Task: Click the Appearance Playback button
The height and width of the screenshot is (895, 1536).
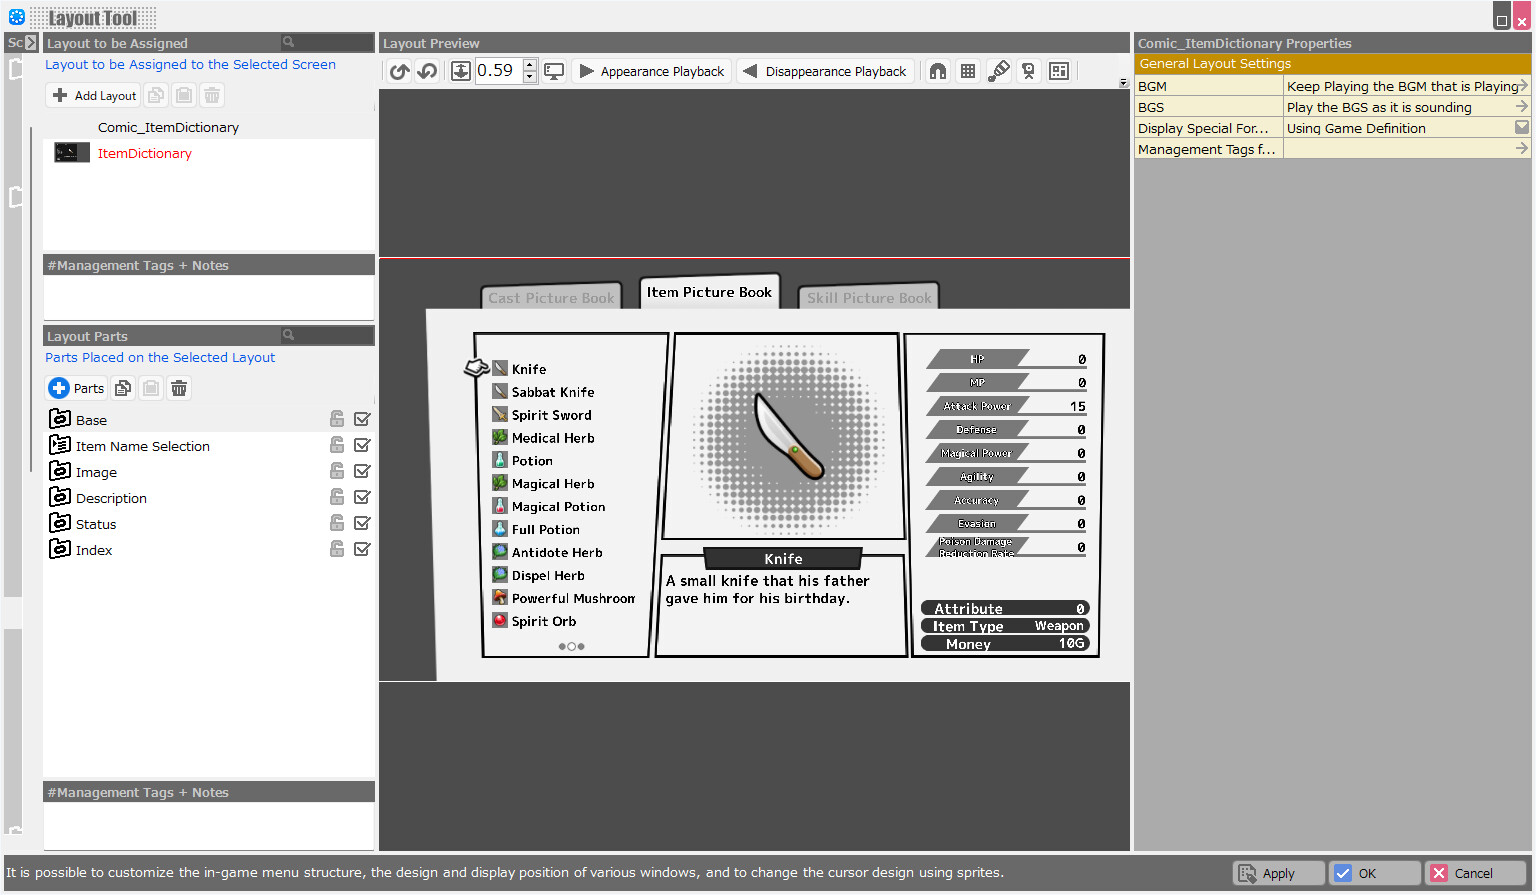Action: point(651,71)
